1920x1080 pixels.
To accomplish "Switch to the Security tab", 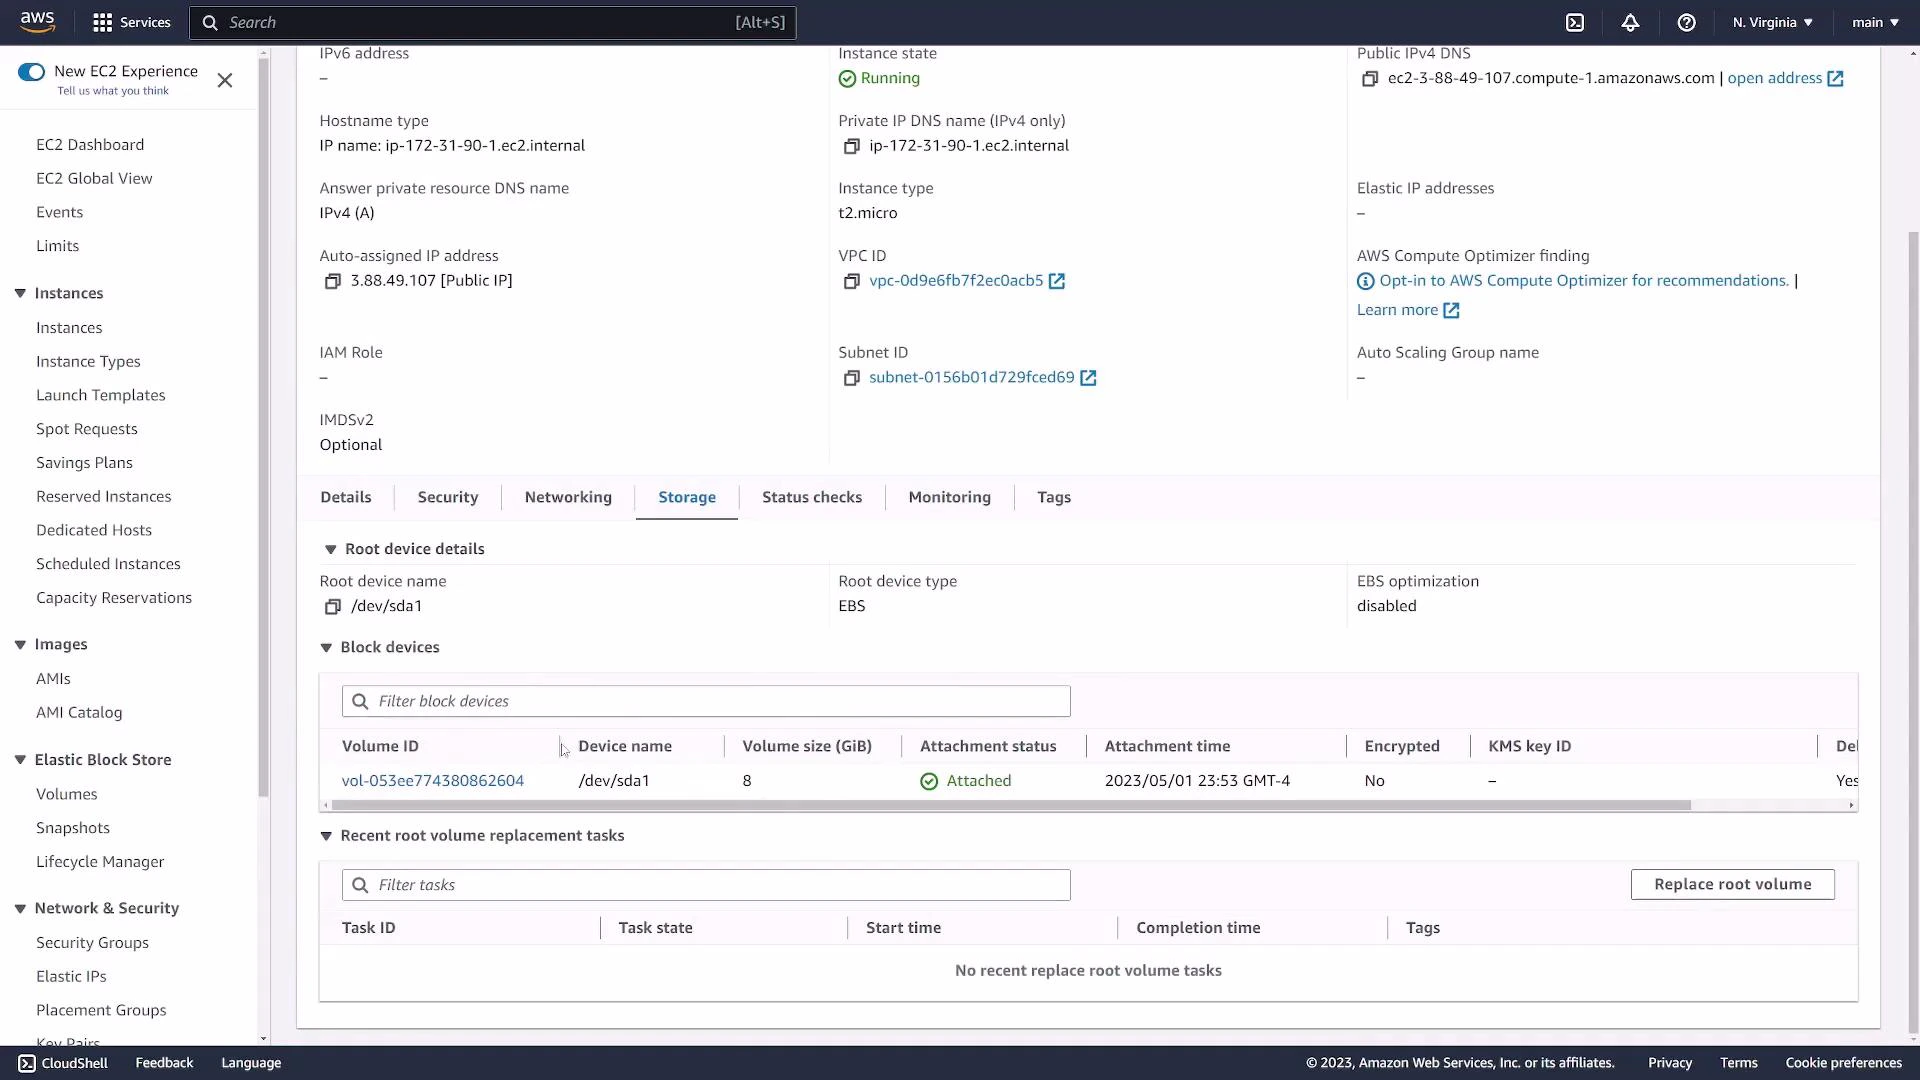I will (447, 497).
